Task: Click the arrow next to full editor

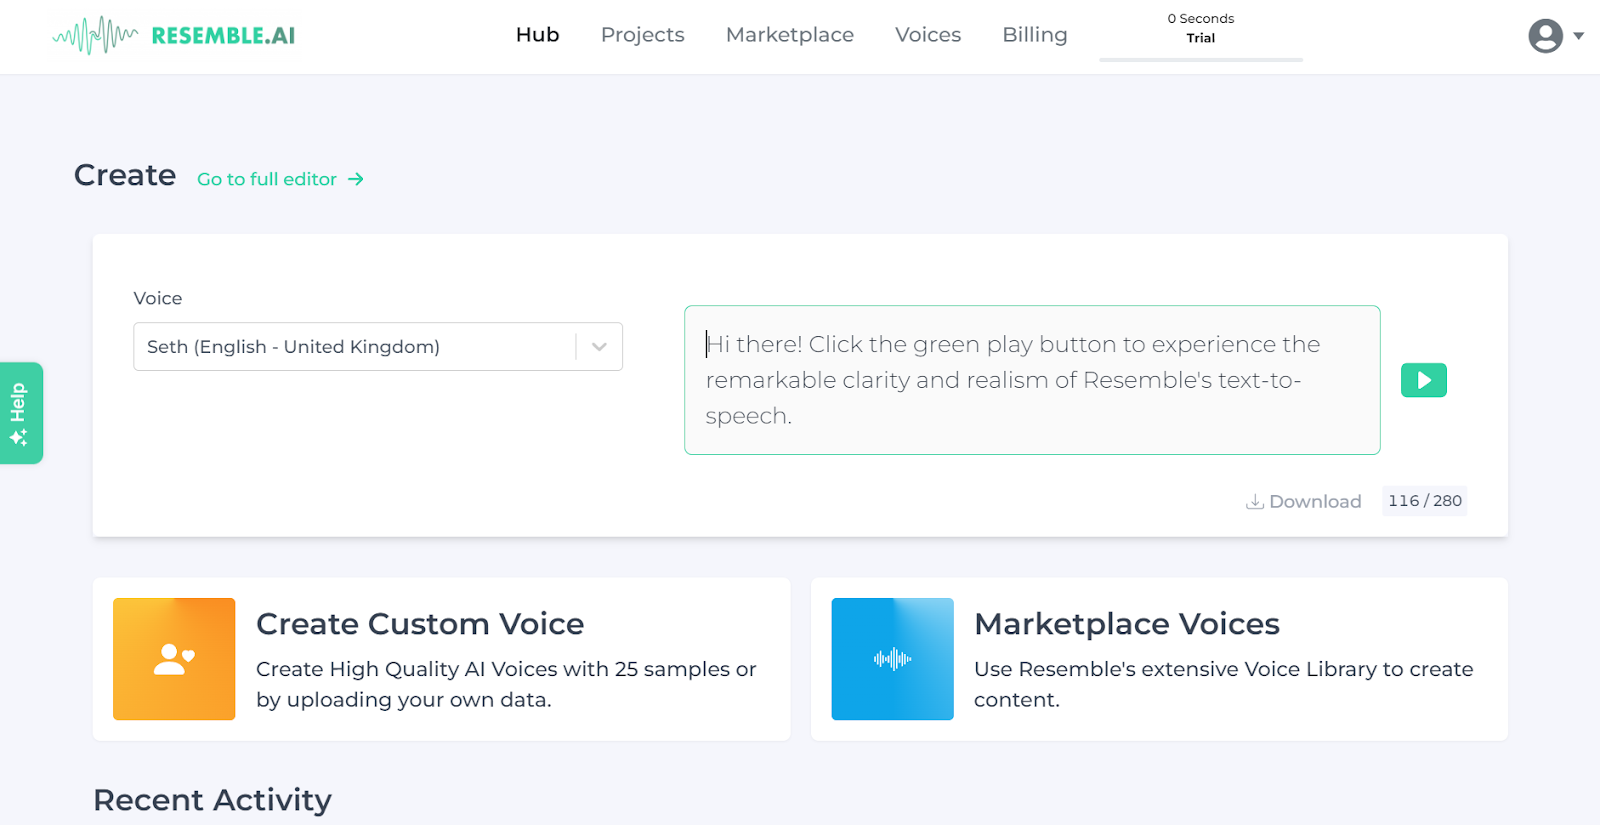Action: (x=356, y=179)
